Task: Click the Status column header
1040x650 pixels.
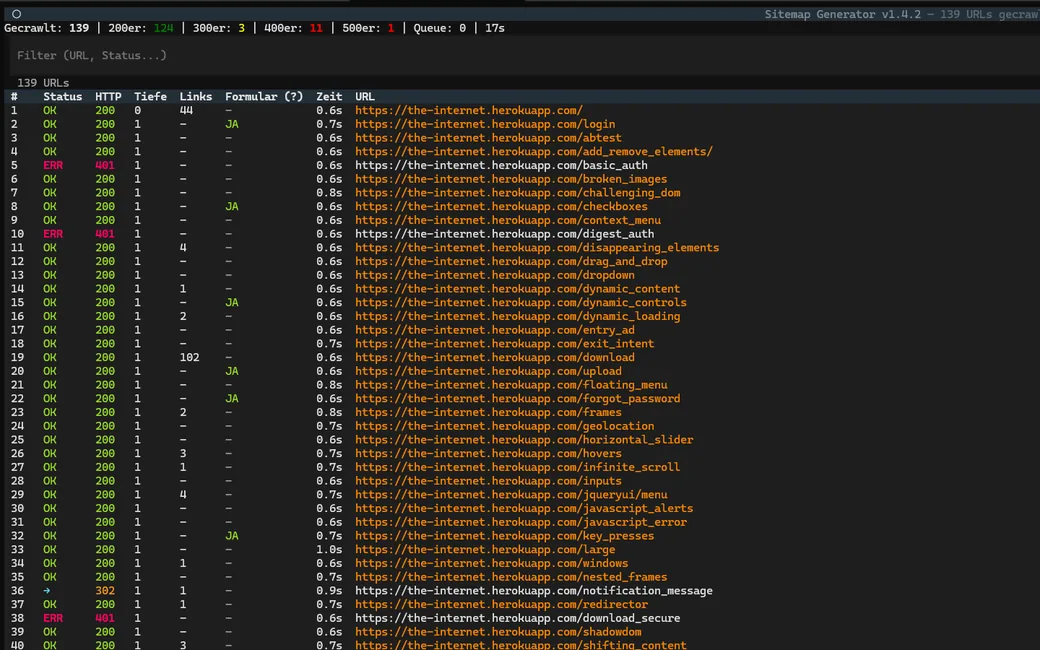Action: click(62, 97)
